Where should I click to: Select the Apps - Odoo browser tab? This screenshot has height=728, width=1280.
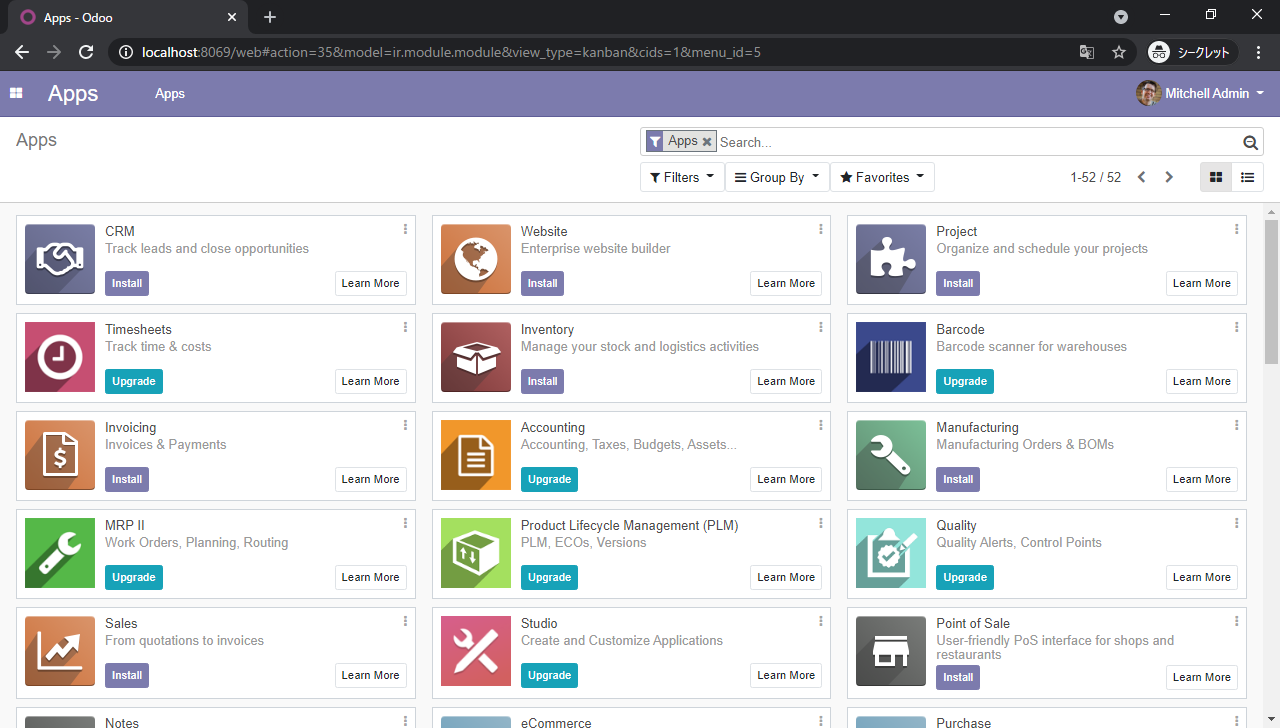point(128,17)
